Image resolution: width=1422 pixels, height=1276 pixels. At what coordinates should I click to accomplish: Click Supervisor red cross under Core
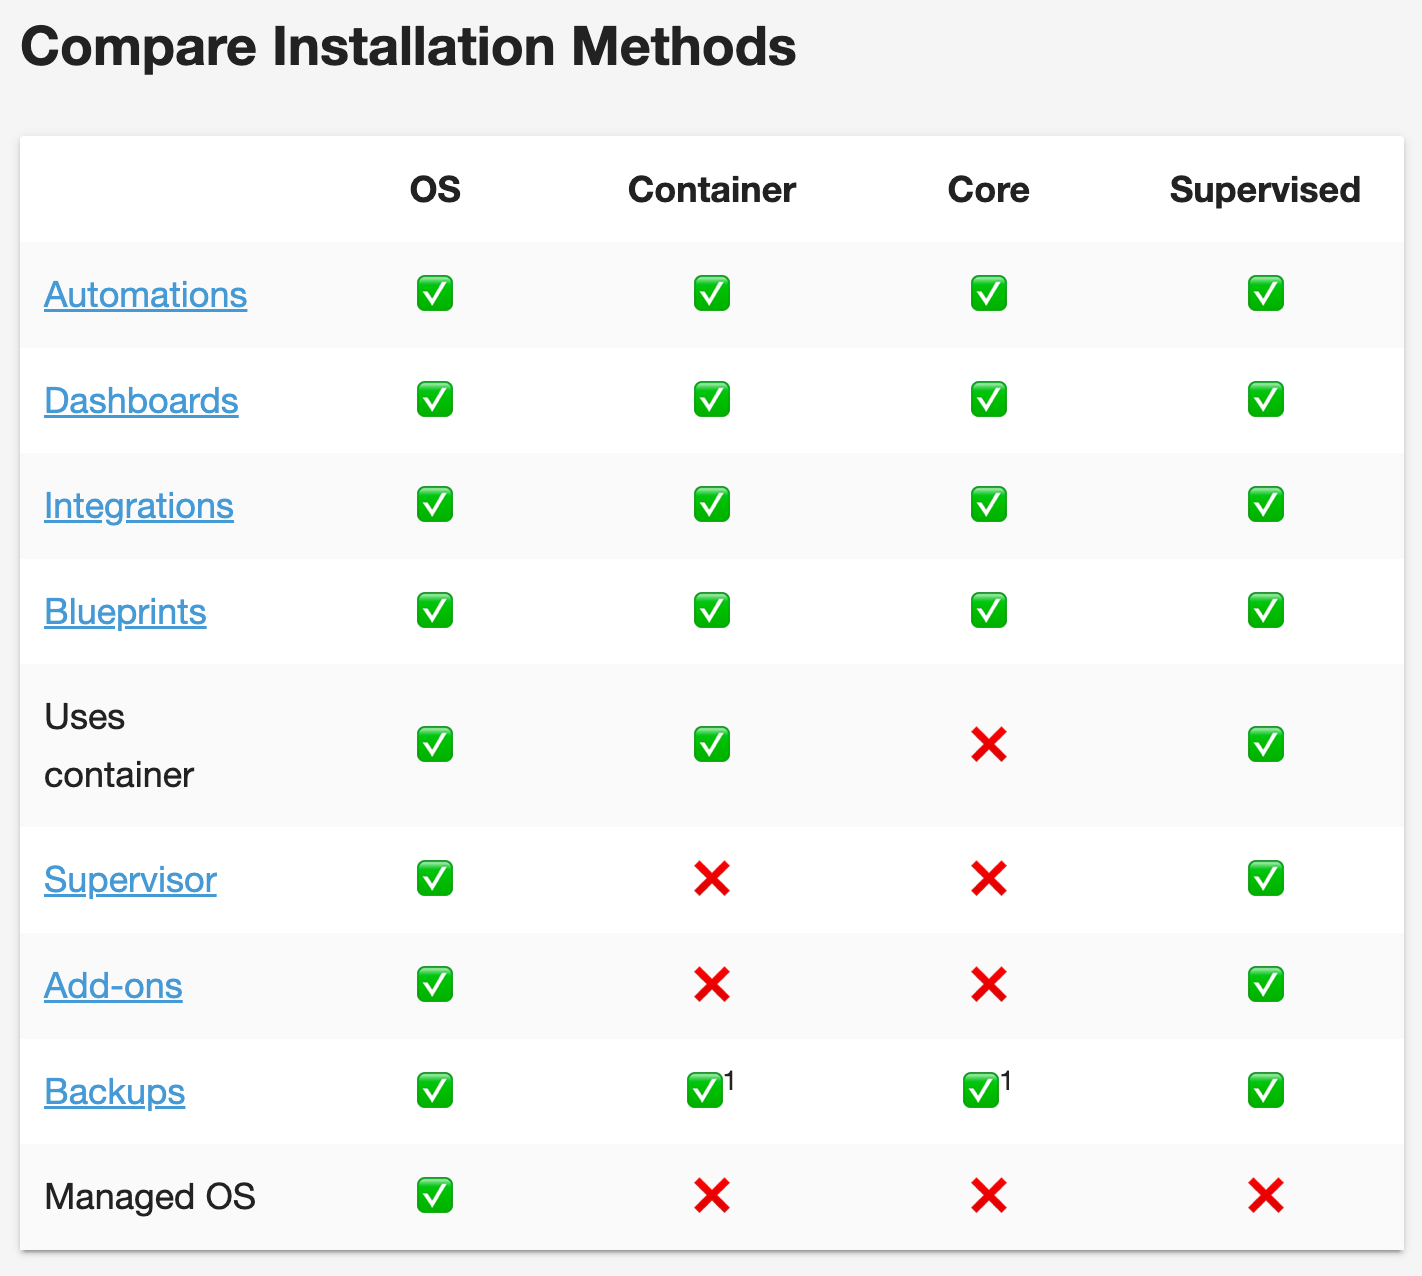(989, 879)
